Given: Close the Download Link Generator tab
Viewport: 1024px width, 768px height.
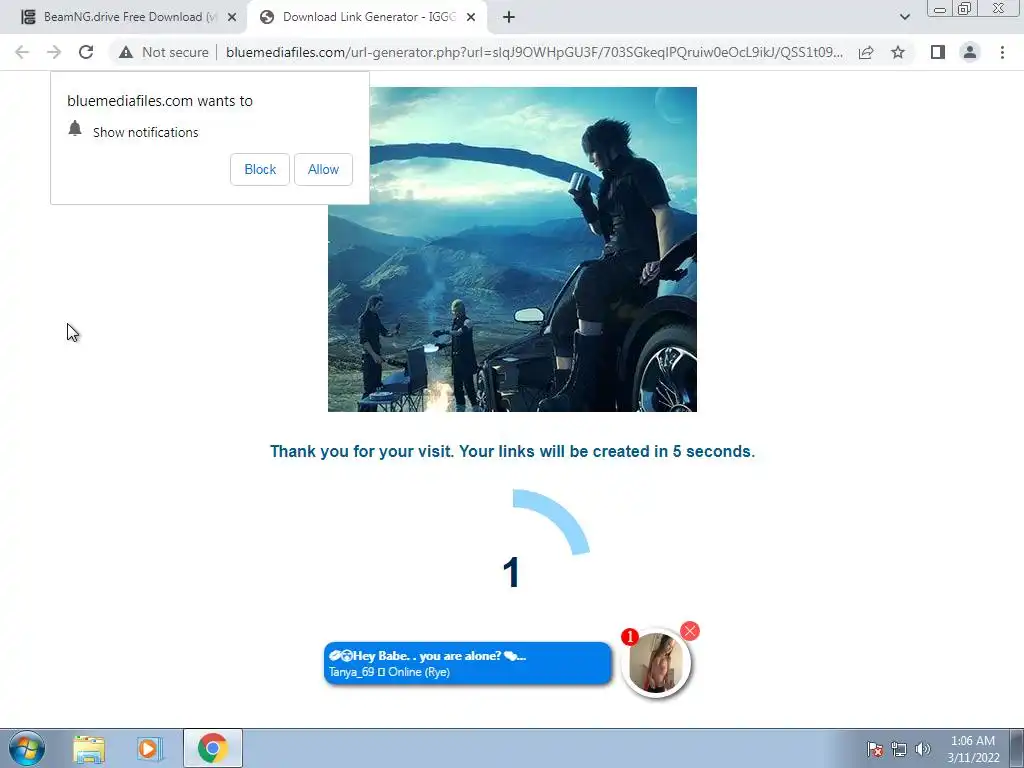Looking at the screenshot, I should (471, 17).
